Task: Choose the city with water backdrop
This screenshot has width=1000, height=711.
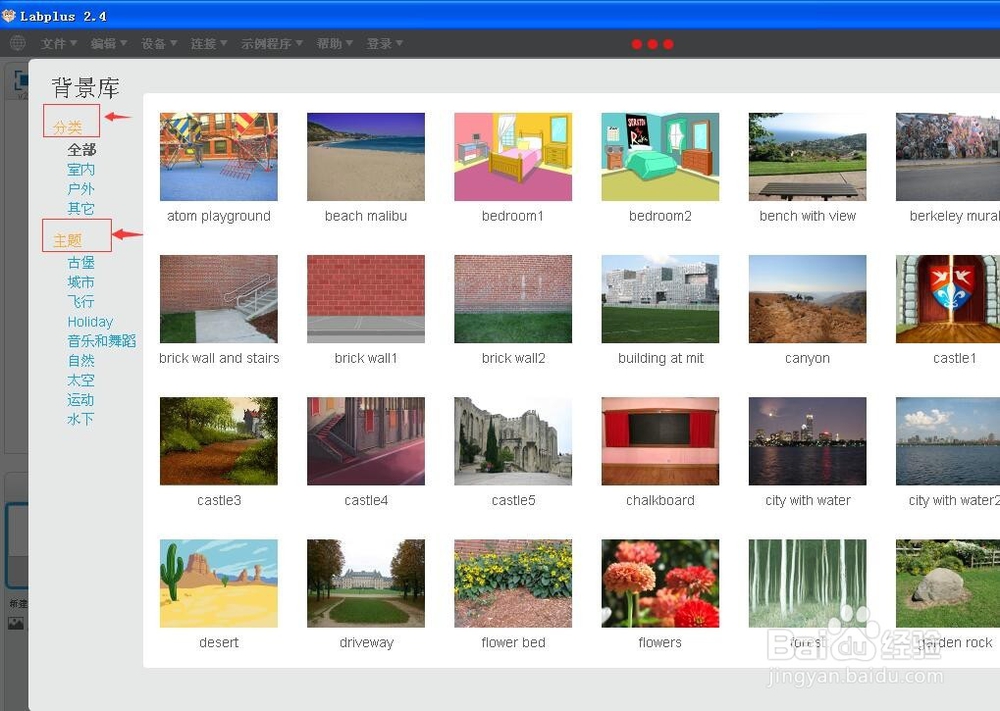Action: tap(807, 441)
